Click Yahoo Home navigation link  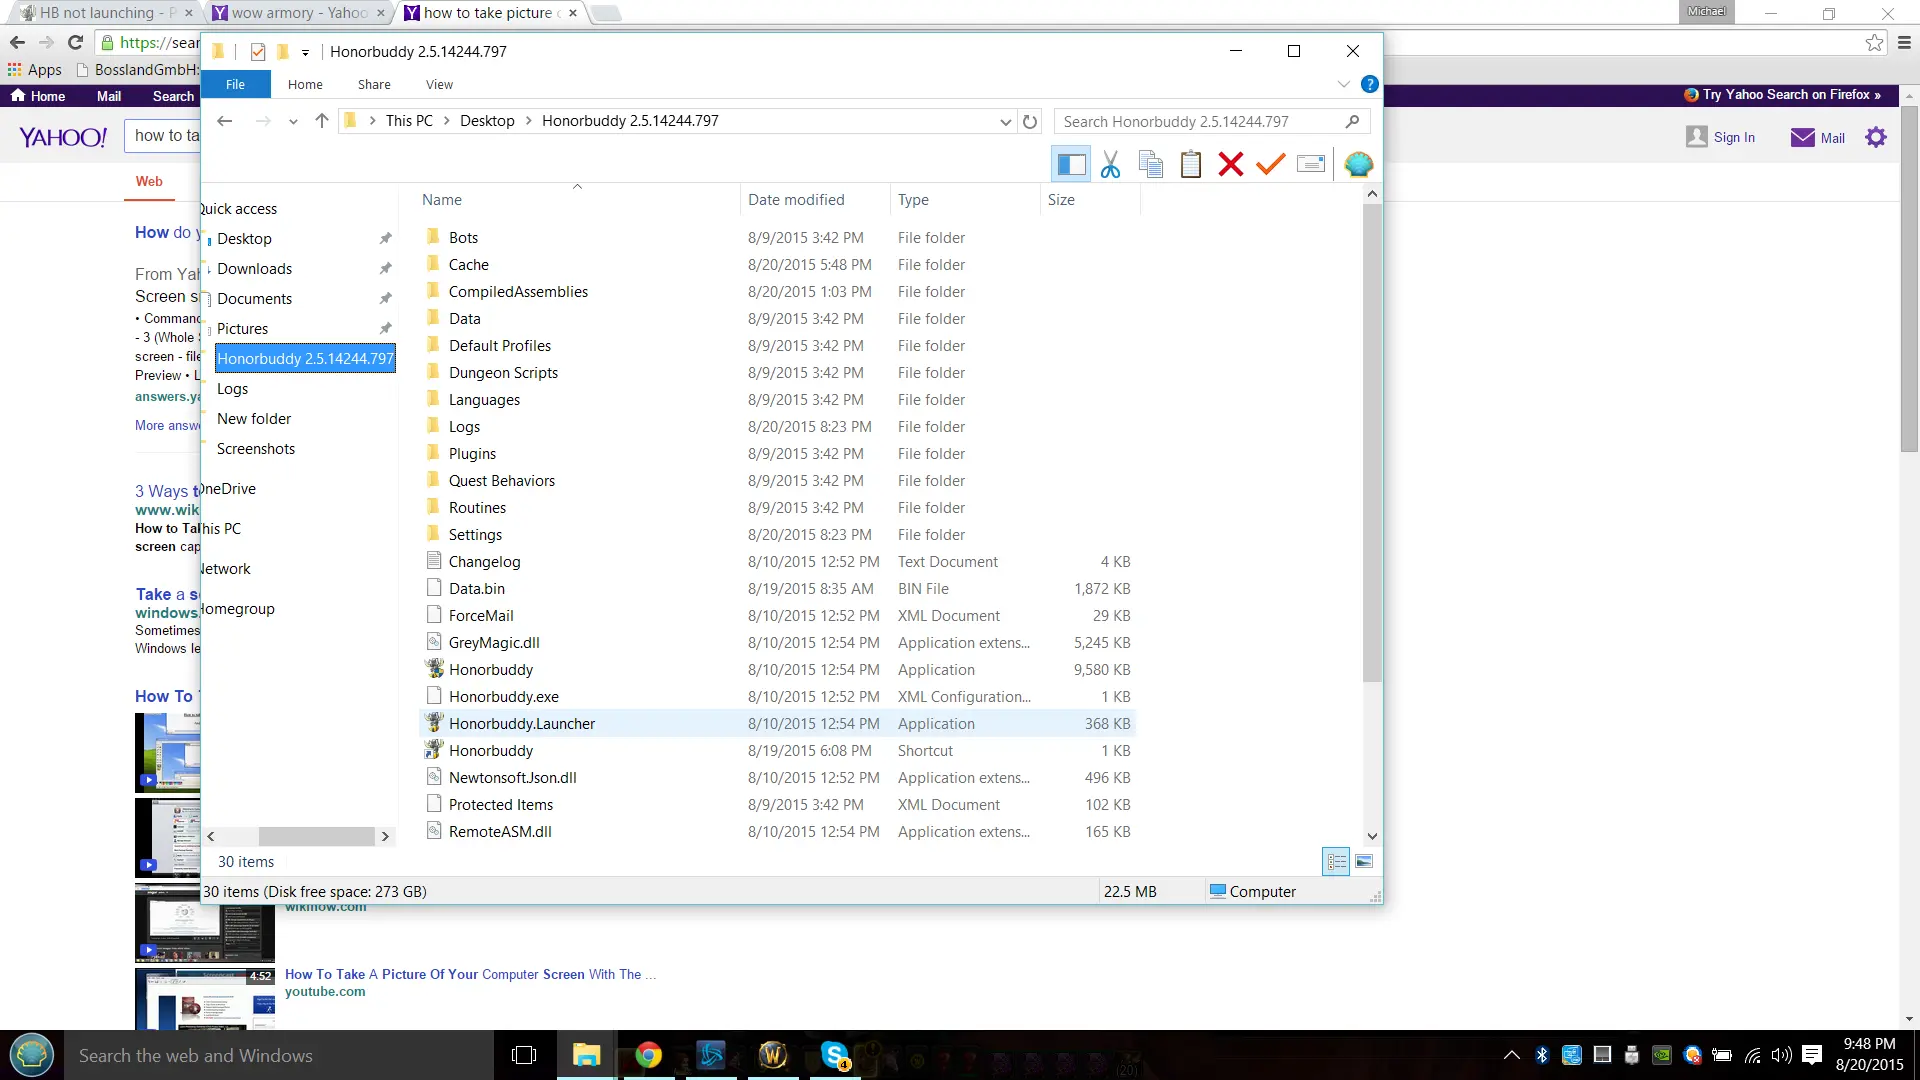click(x=38, y=96)
